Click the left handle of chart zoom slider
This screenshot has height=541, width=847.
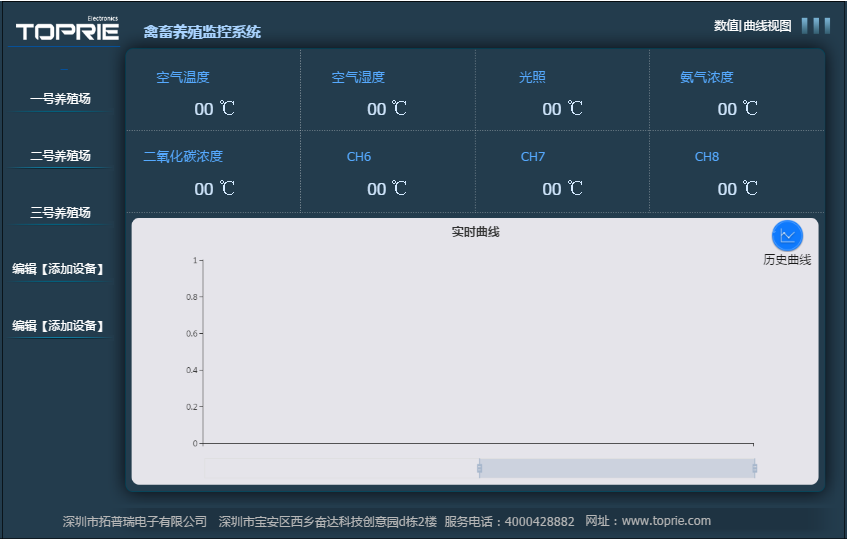tap(480, 468)
